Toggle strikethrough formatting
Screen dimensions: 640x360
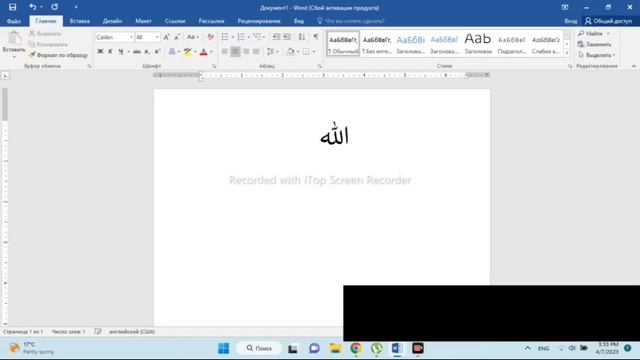137,51
